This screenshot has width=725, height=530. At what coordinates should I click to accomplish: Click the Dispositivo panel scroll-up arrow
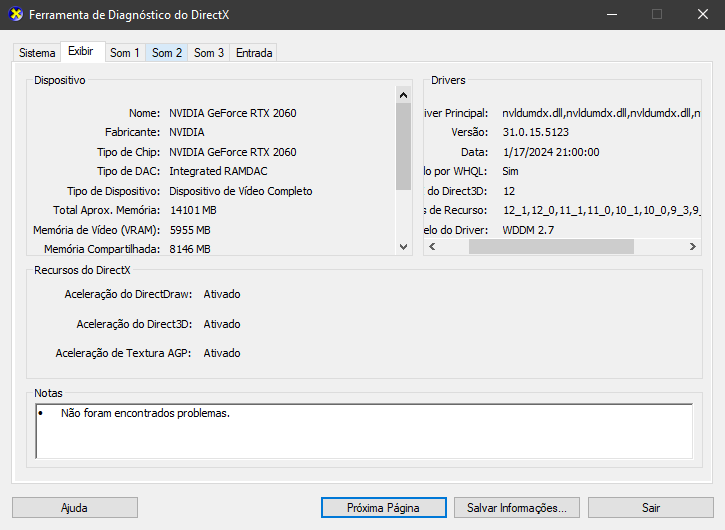pos(404,95)
